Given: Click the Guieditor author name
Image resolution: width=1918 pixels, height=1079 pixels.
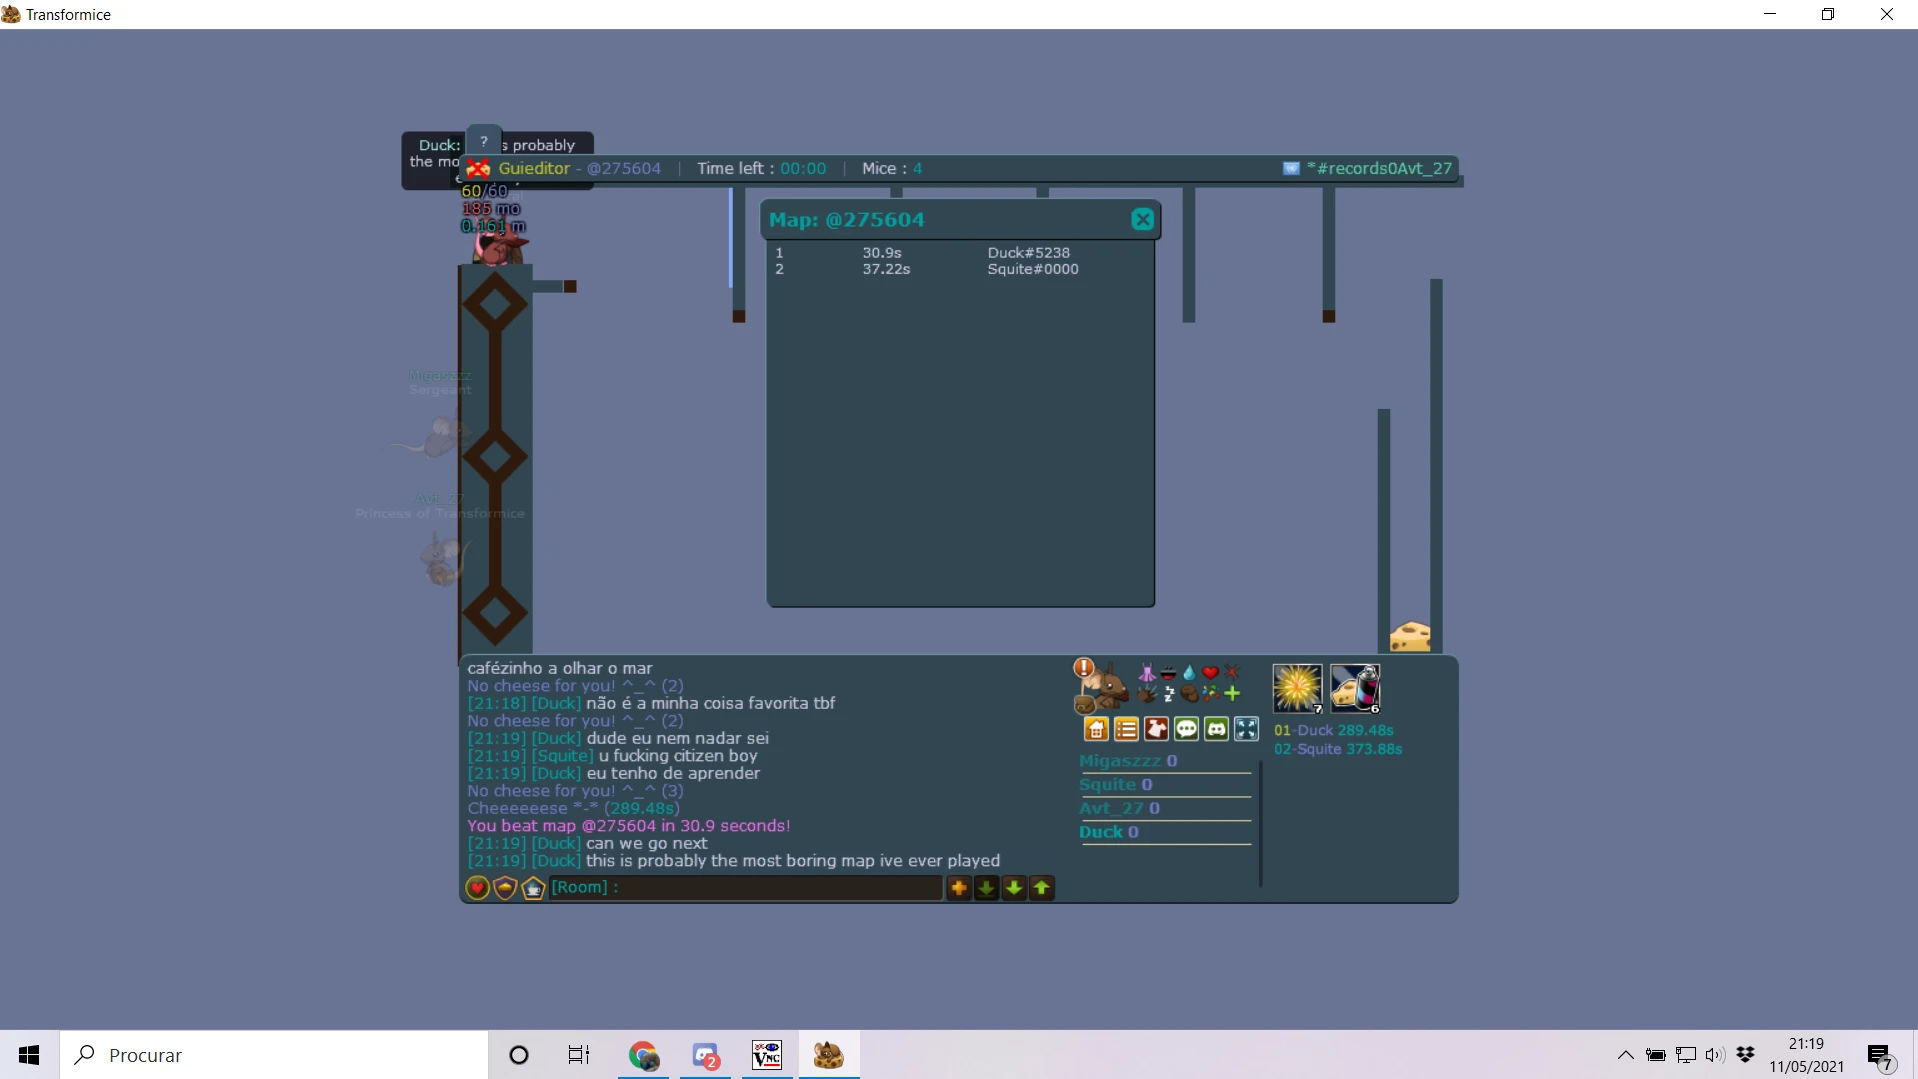Looking at the screenshot, I should pos(534,168).
